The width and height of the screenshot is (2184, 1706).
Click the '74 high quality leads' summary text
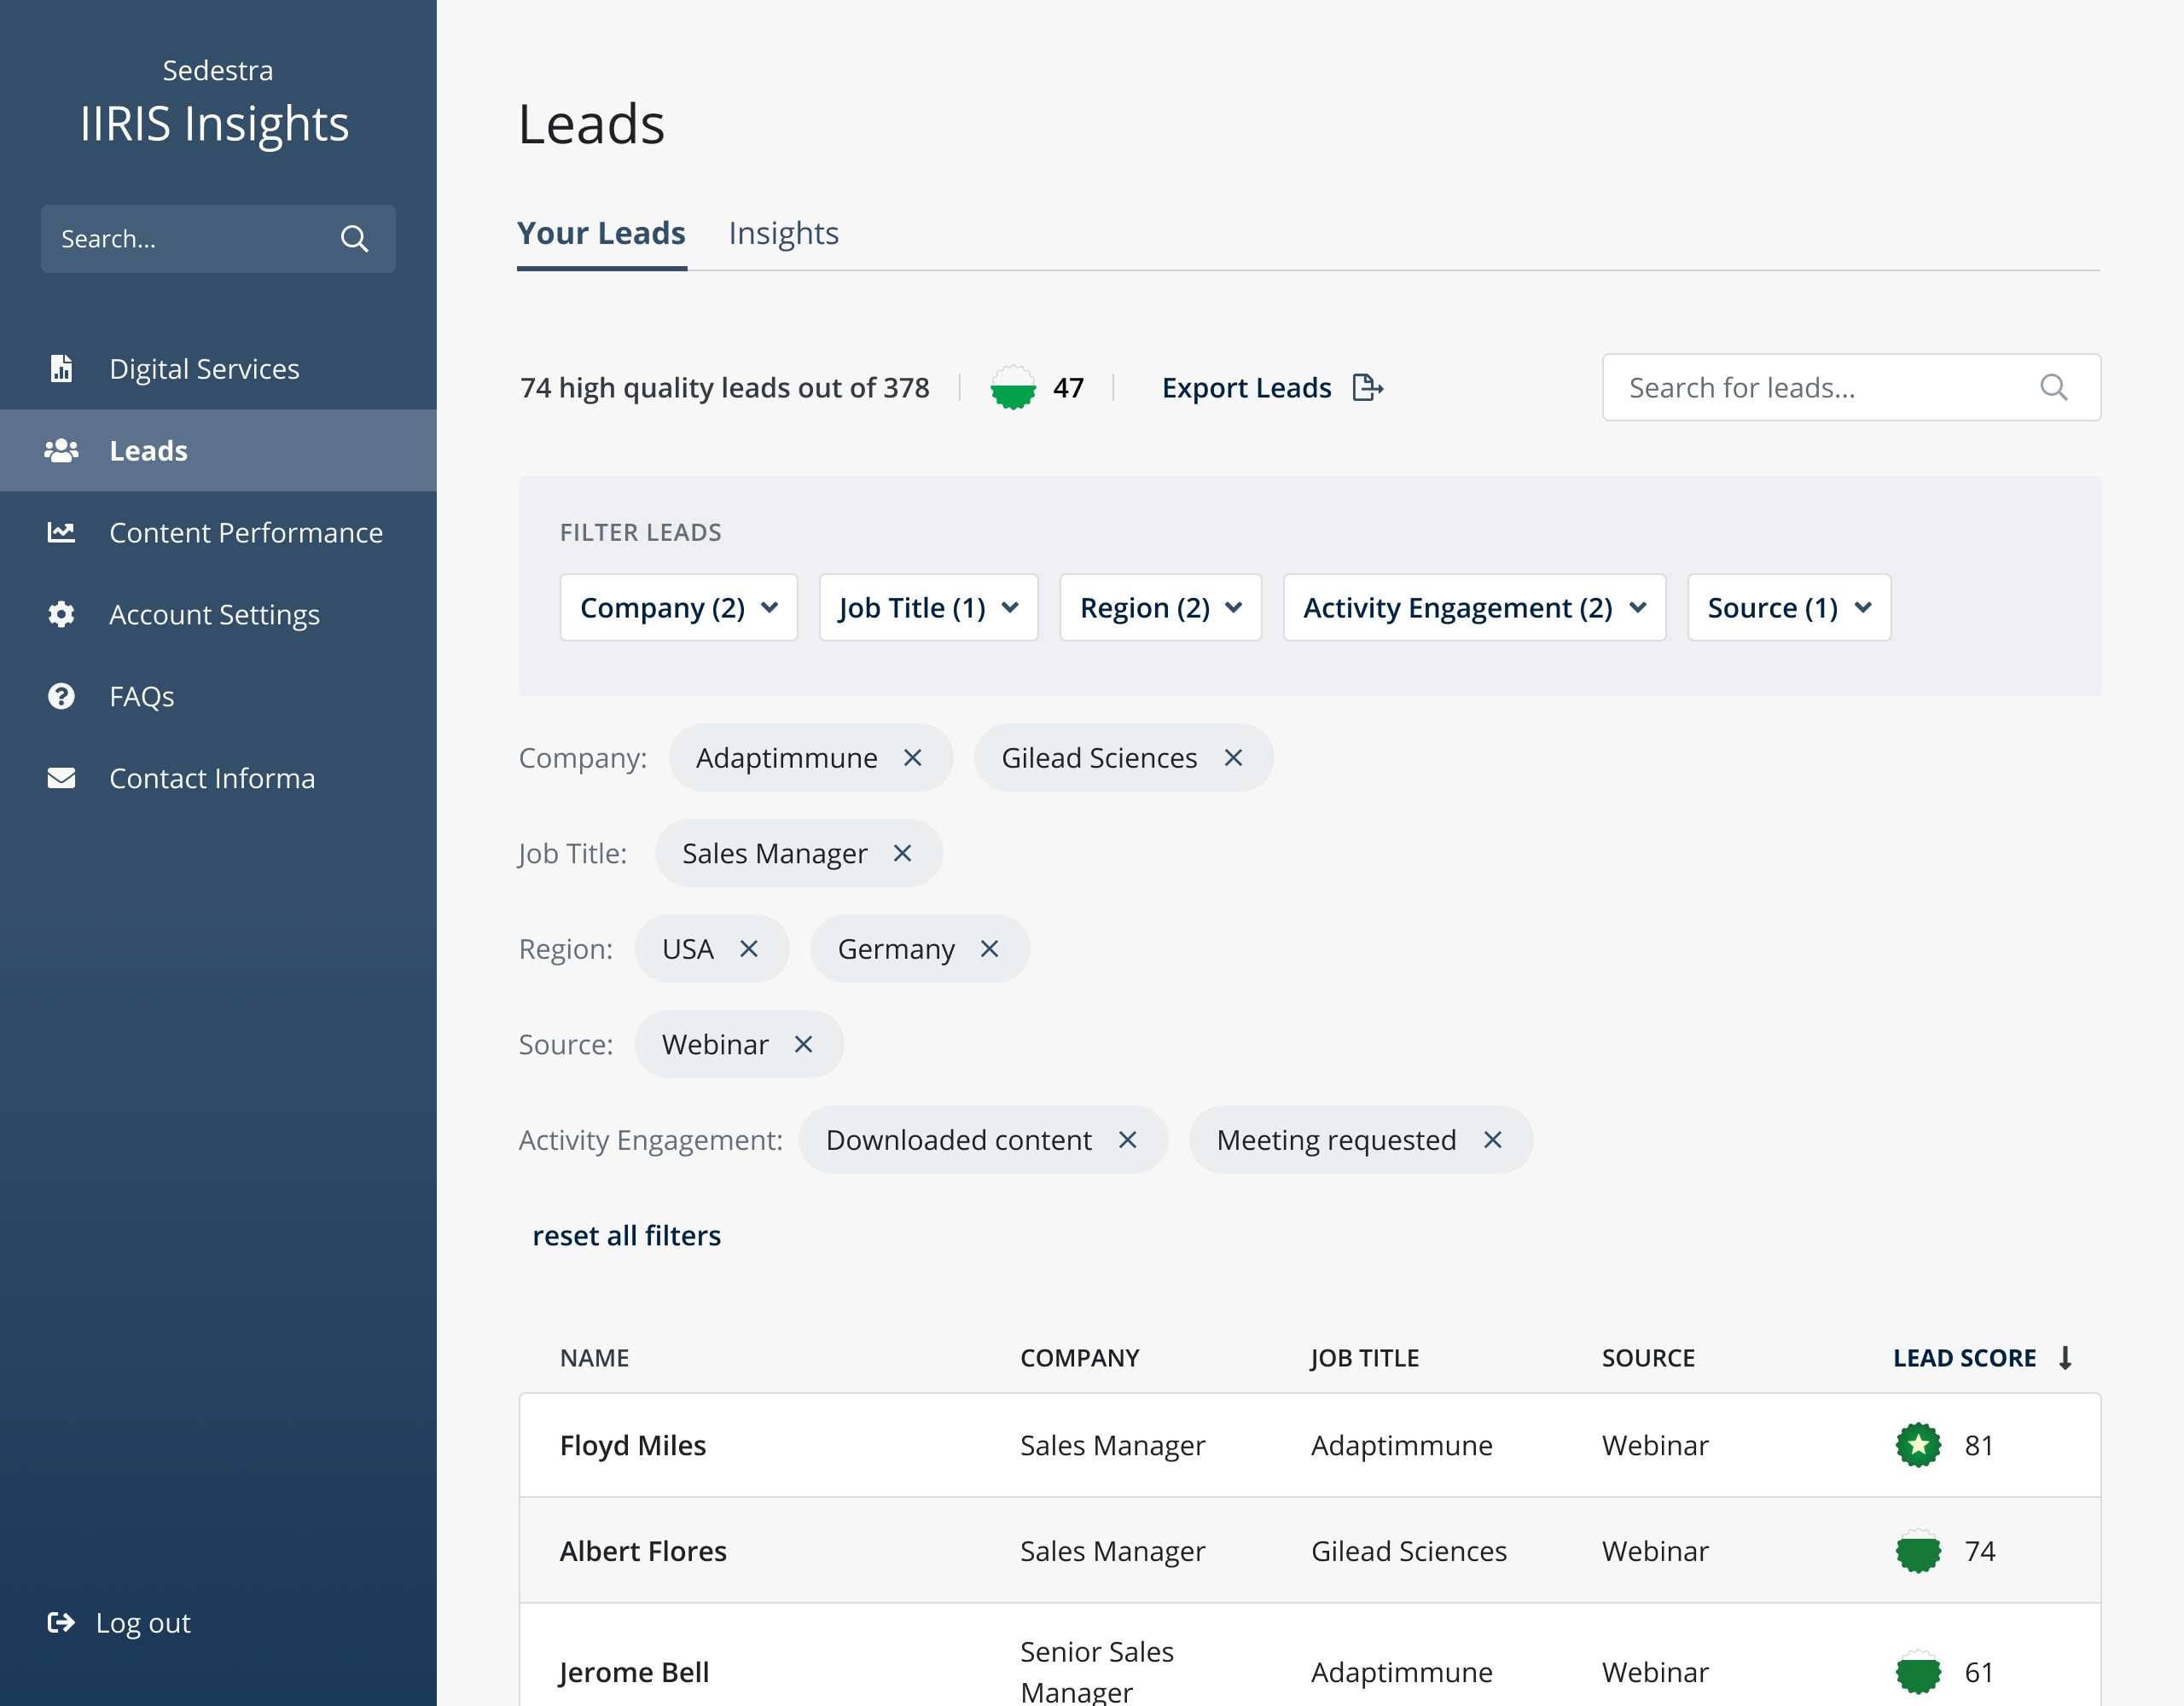(x=724, y=387)
